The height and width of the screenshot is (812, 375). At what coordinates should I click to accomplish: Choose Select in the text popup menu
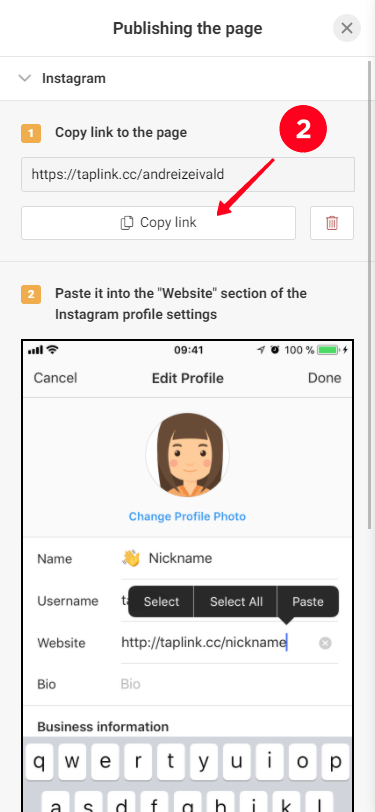click(x=162, y=602)
